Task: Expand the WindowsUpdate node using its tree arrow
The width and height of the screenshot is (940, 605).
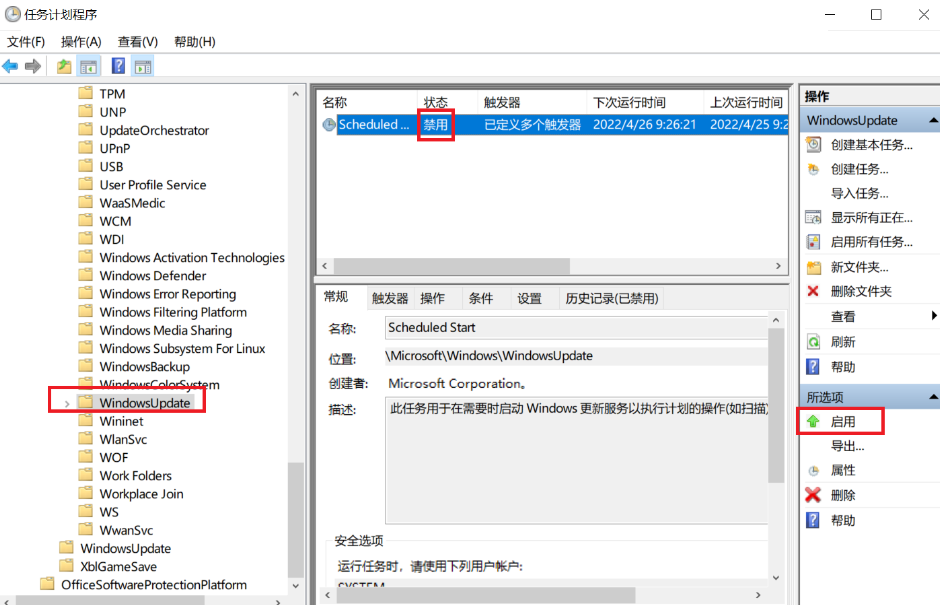Action: click(x=67, y=403)
